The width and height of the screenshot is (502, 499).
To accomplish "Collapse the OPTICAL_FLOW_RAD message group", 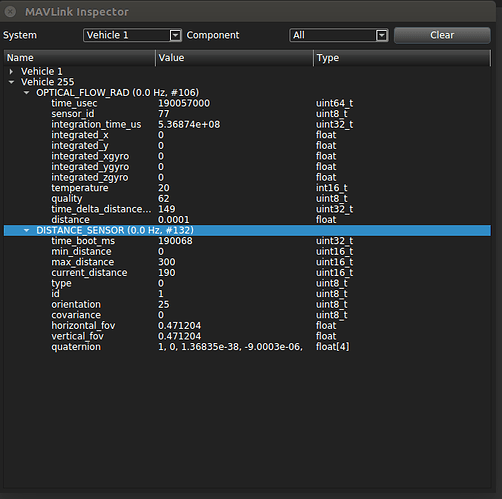I will click(x=27, y=93).
